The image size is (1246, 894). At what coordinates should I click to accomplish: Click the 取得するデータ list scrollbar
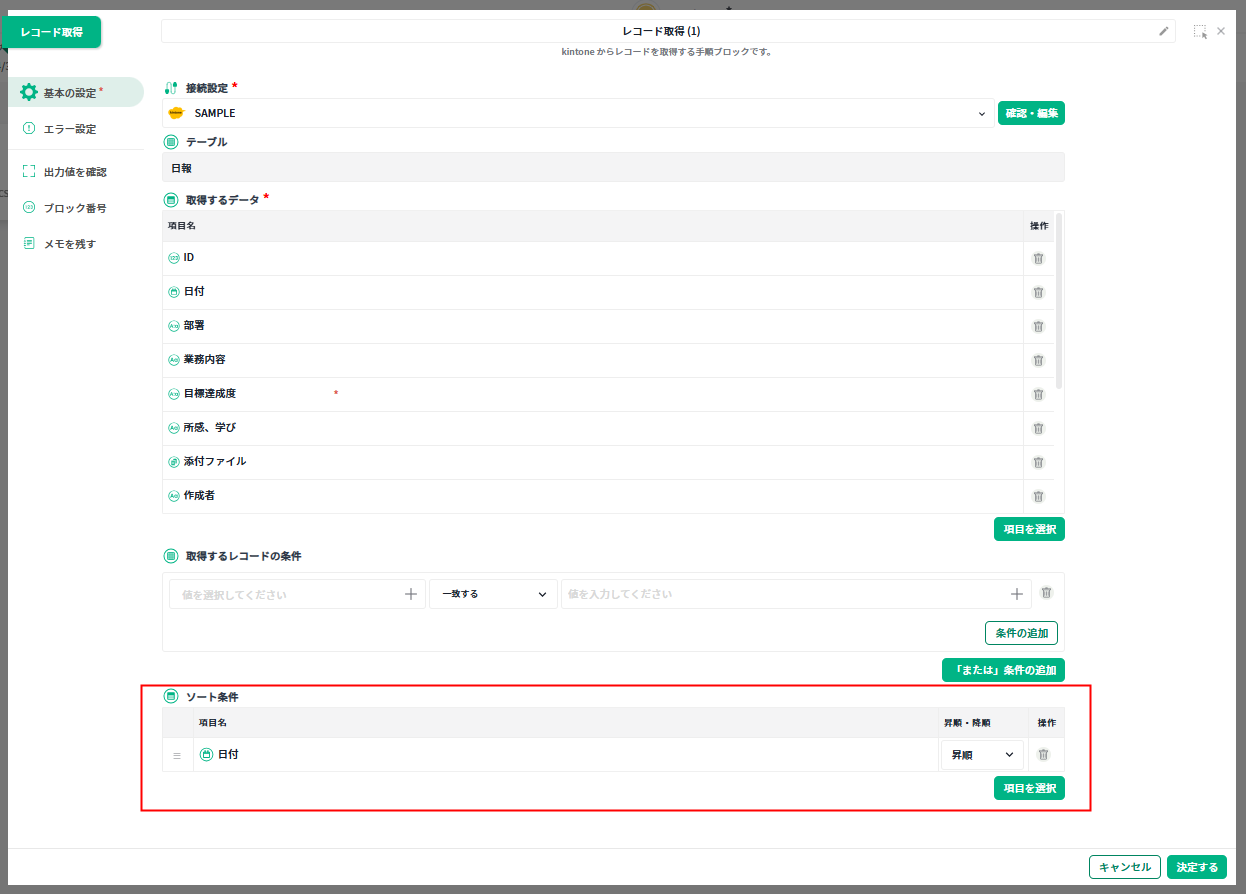coord(1059,300)
